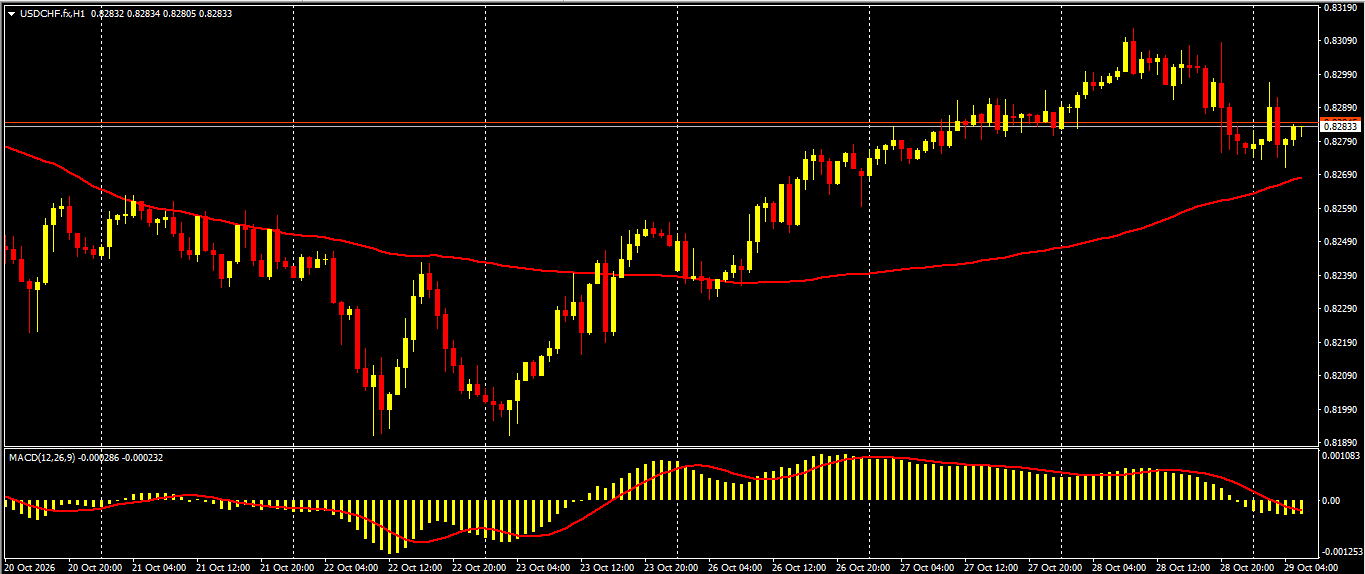
Task: Click the 0.82090 price scale label
Action: [1340, 376]
